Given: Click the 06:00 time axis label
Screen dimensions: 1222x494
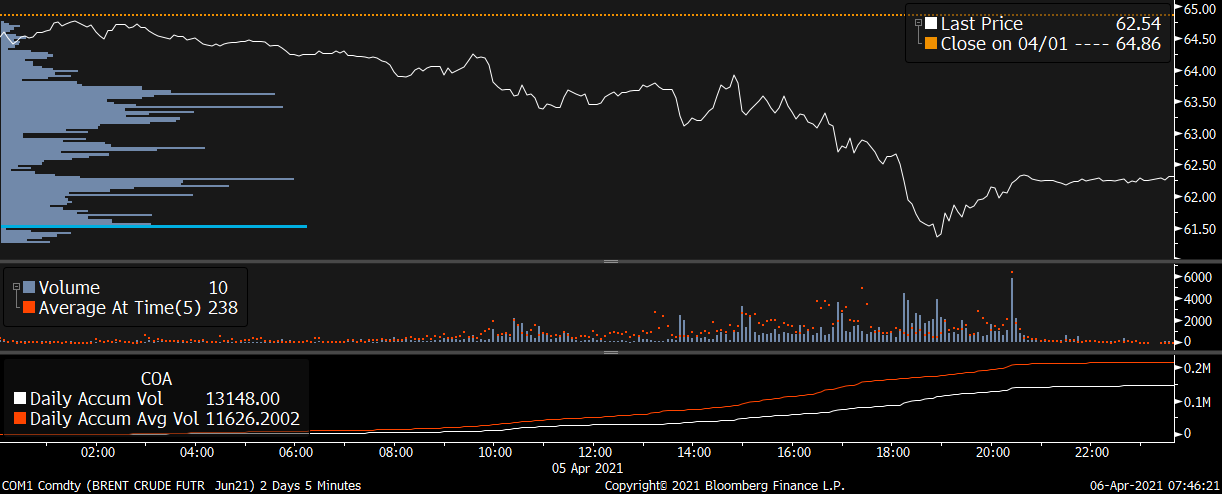Looking at the screenshot, I should 296,452.
